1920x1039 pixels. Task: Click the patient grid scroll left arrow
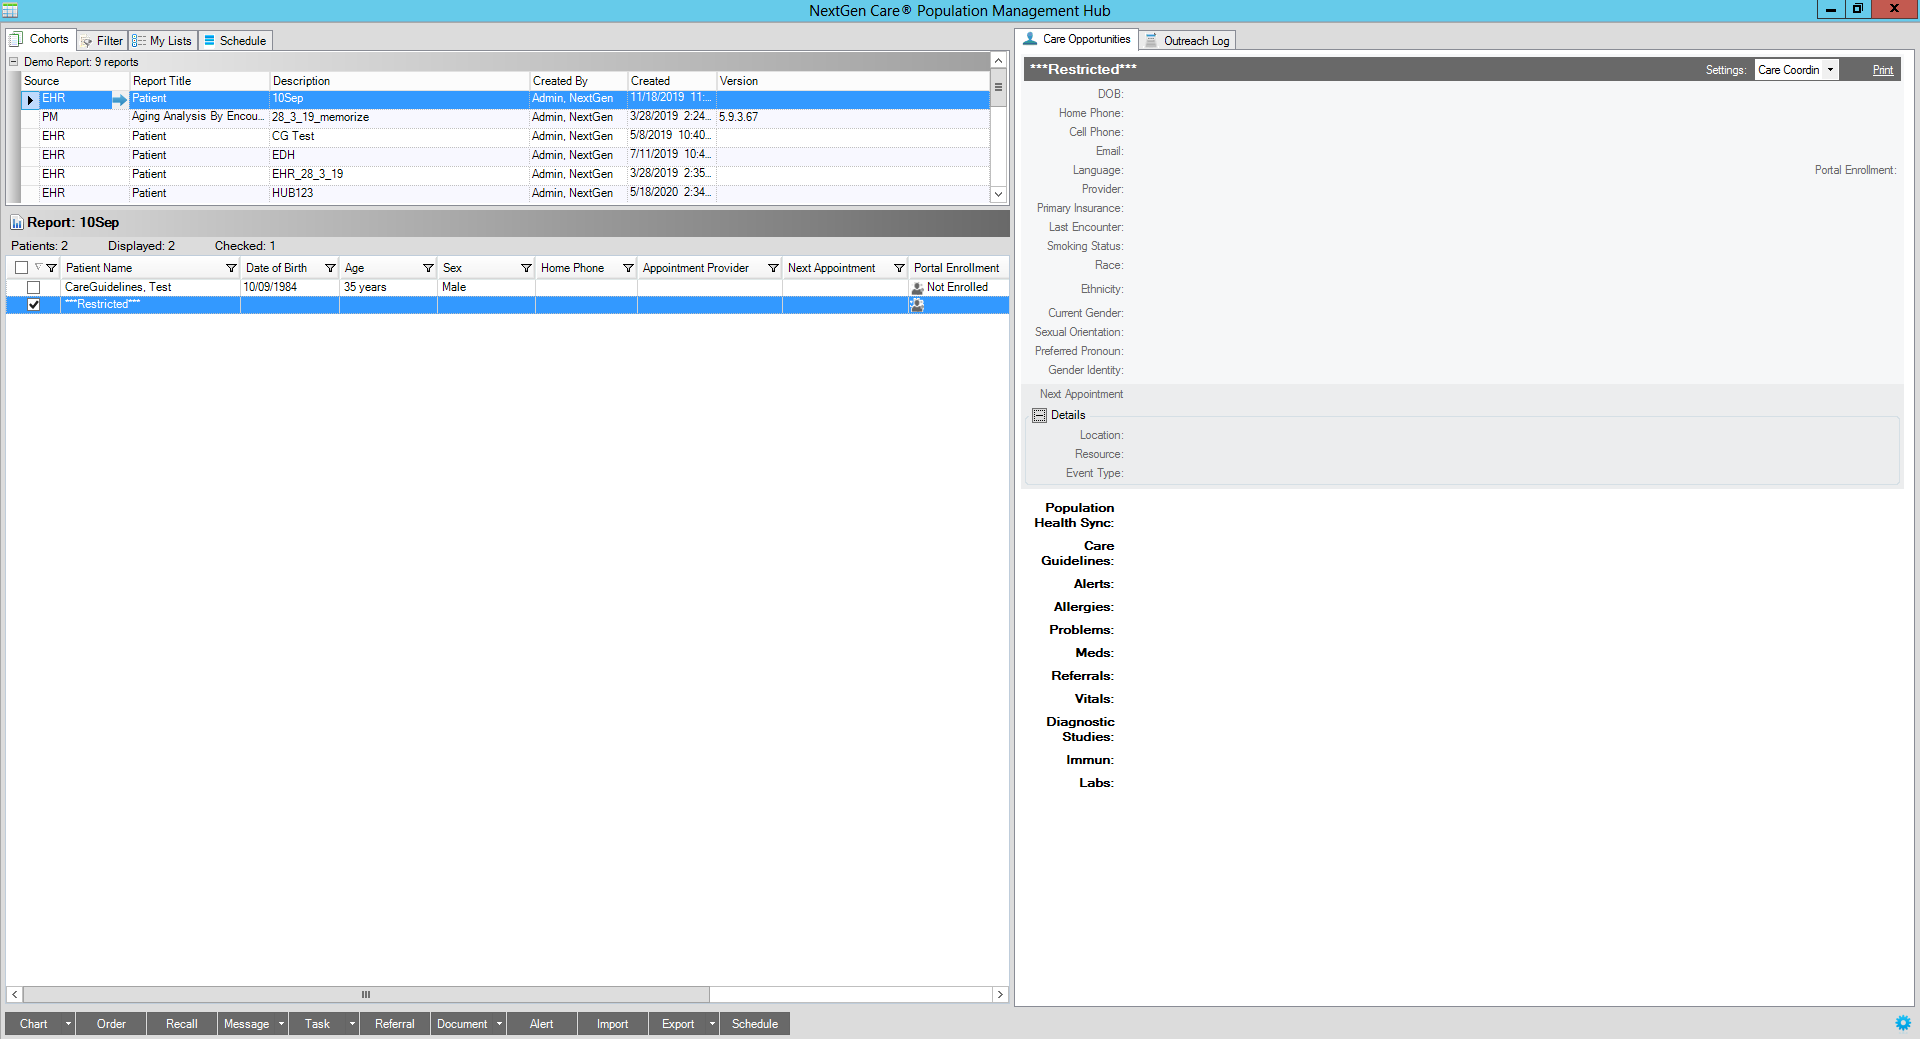tap(14, 994)
